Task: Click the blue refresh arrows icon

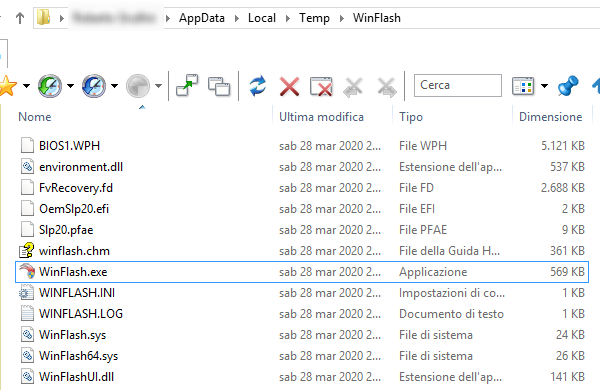Action: (x=258, y=86)
